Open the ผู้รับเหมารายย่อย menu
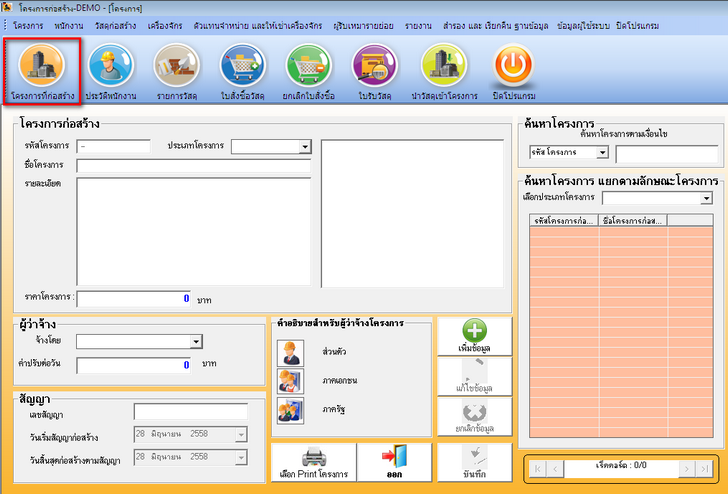 coord(363,26)
